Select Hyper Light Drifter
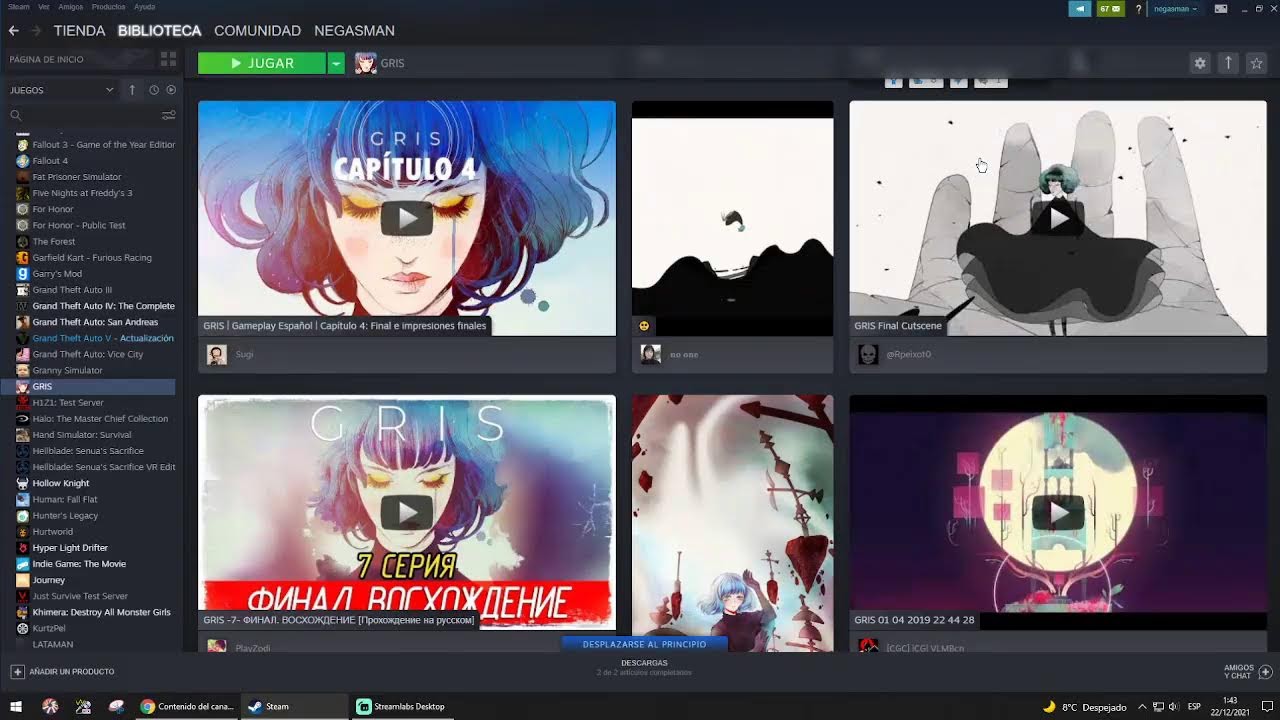The height and width of the screenshot is (720, 1280). coord(70,548)
